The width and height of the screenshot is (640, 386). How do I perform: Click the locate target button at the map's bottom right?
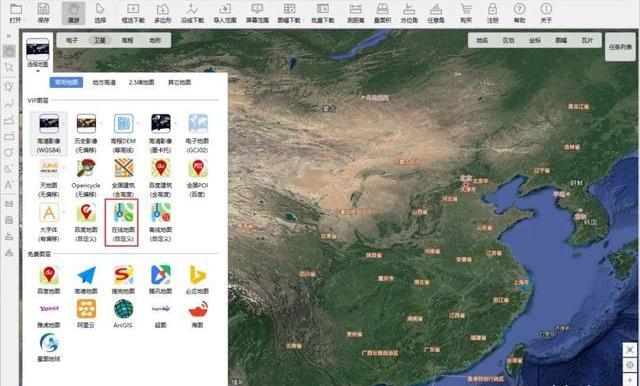point(630,365)
